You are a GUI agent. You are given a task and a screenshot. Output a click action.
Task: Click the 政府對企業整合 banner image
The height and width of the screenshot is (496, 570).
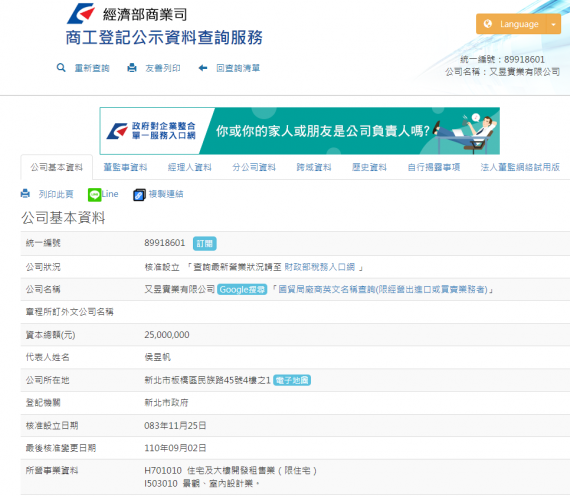tap(300, 131)
